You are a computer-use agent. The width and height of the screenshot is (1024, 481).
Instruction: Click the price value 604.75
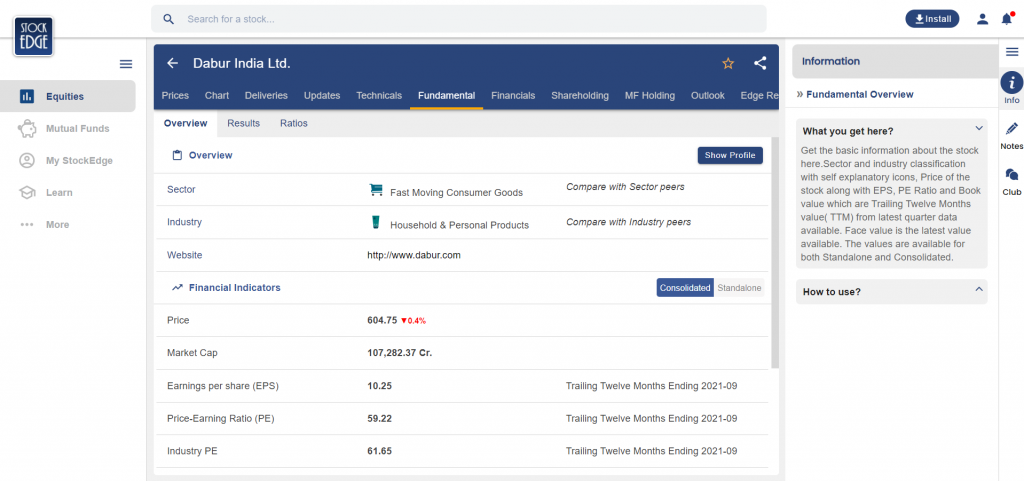click(x=382, y=320)
